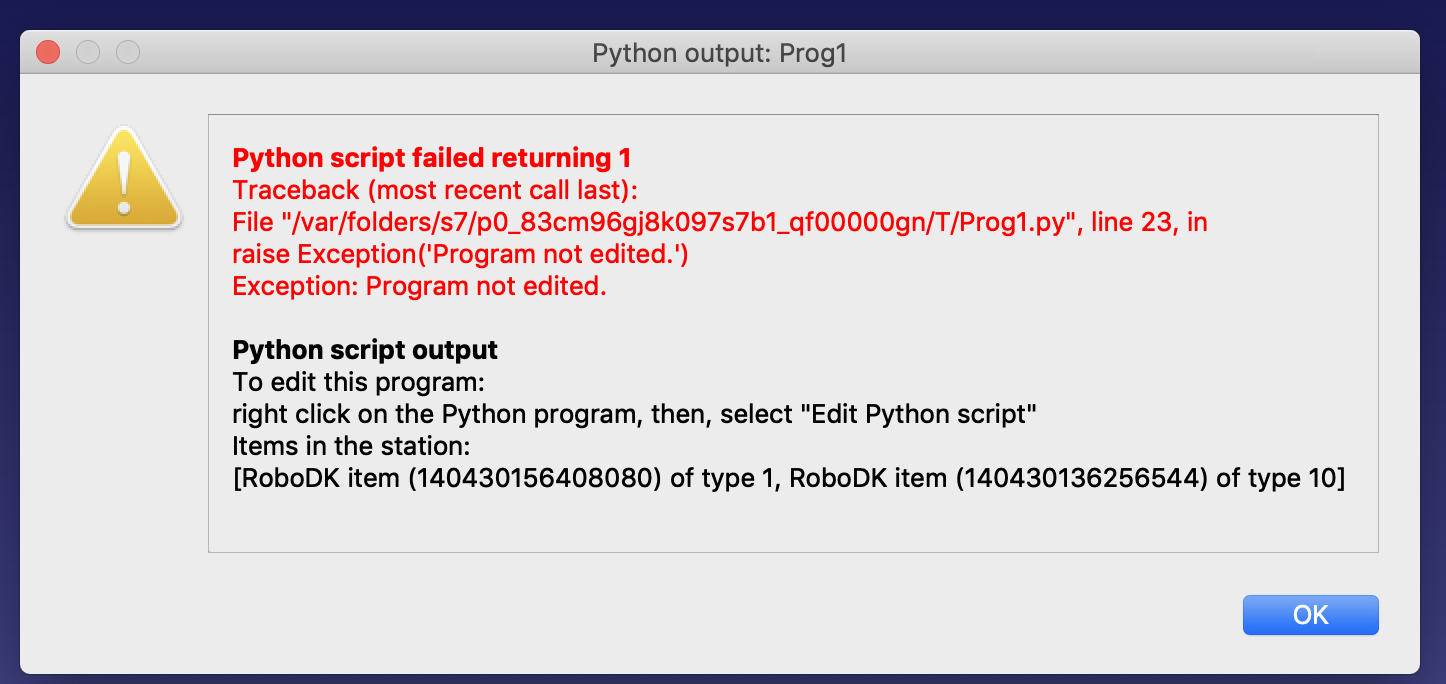Click the "Python output: Prog1" title bar
Image resolution: width=1446 pixels, height=684 pixels.
[x=719, y=53]
